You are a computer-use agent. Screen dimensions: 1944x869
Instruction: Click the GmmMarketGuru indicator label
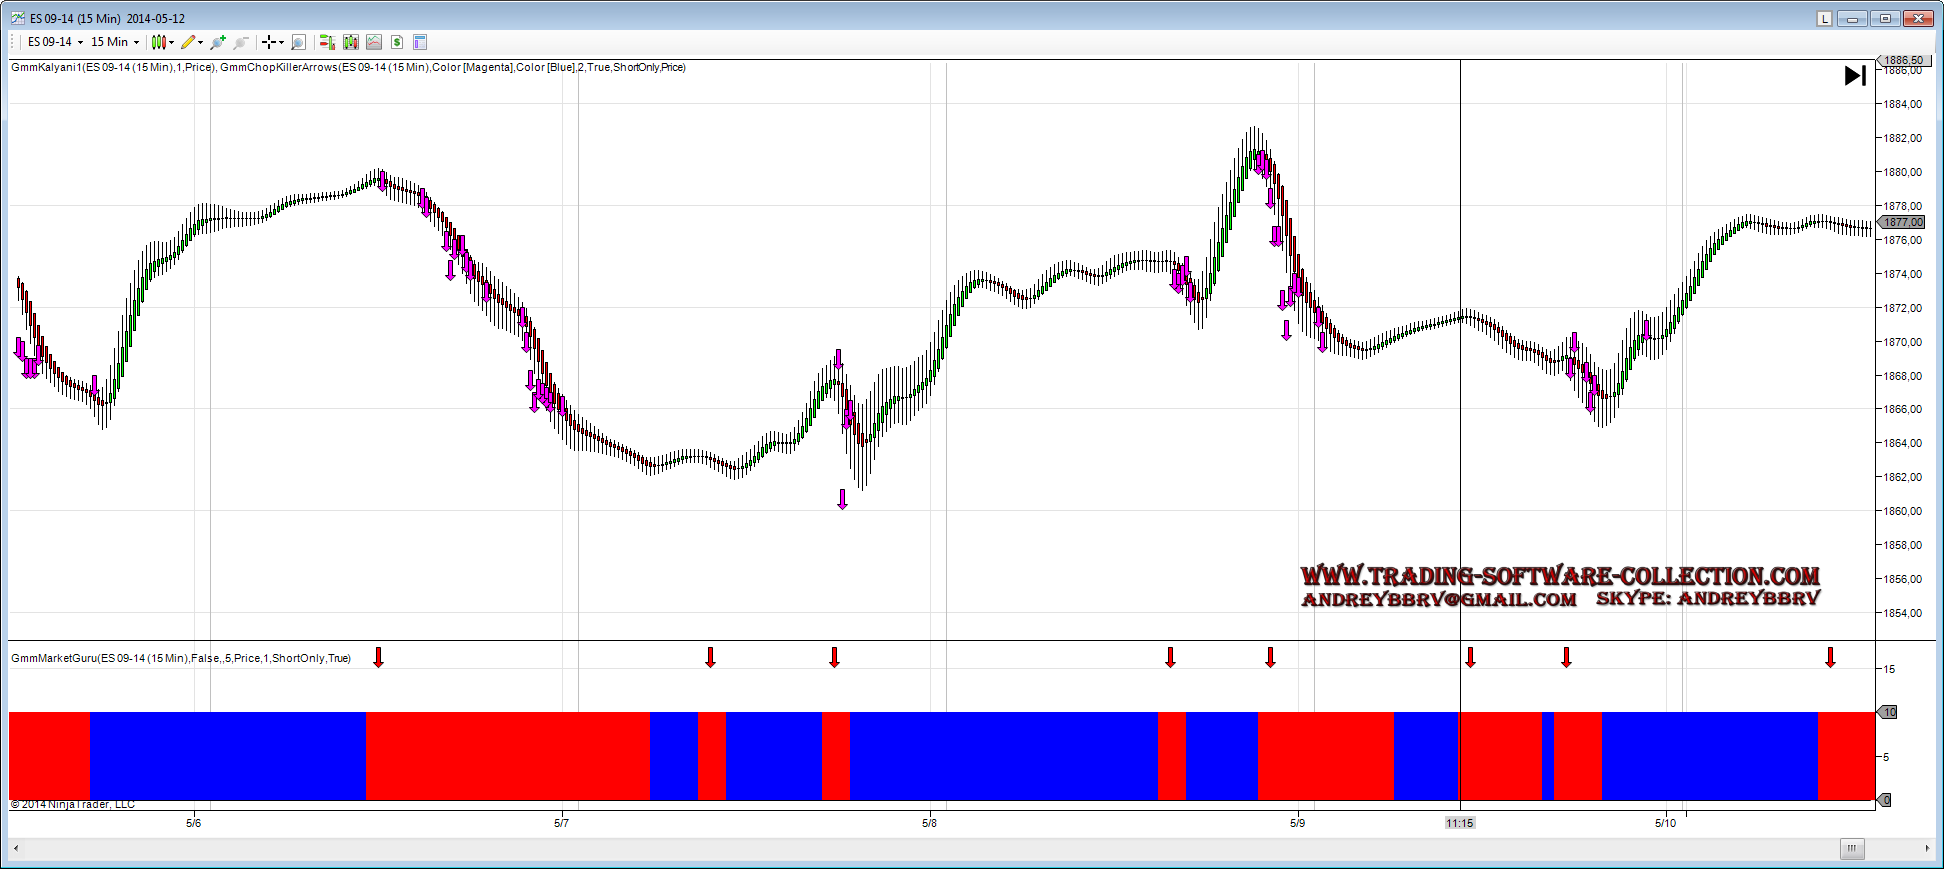tap(180, 658)
